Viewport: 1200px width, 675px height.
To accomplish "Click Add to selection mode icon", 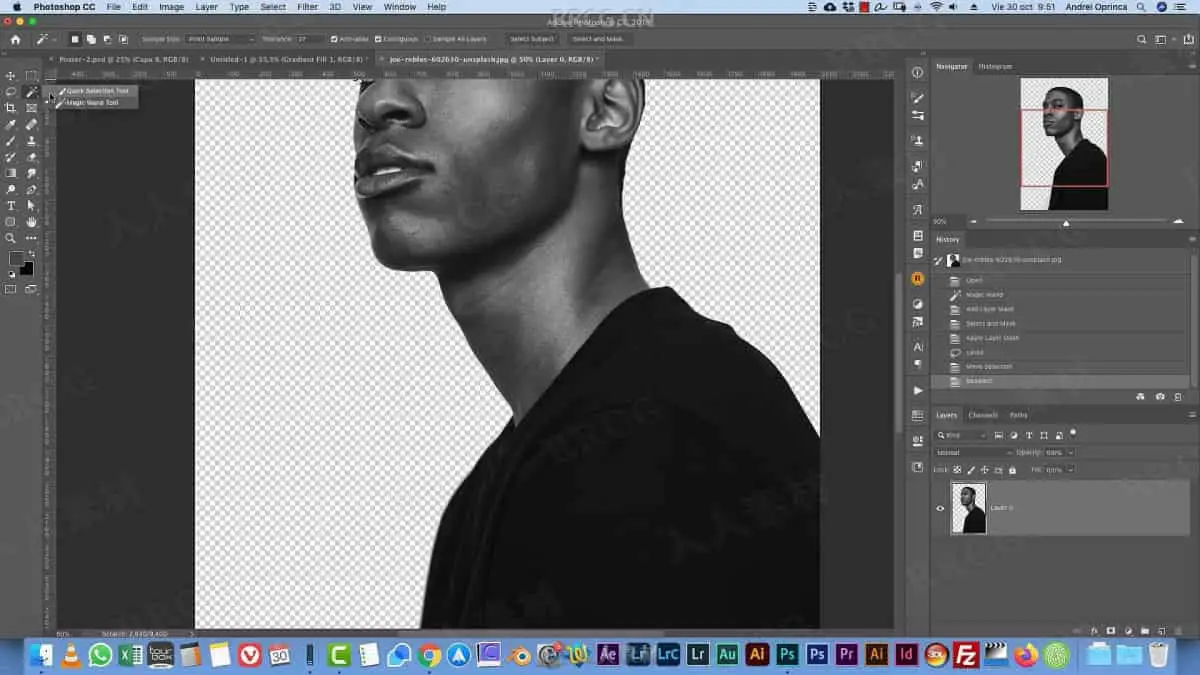I will click(x=91, y=39).
